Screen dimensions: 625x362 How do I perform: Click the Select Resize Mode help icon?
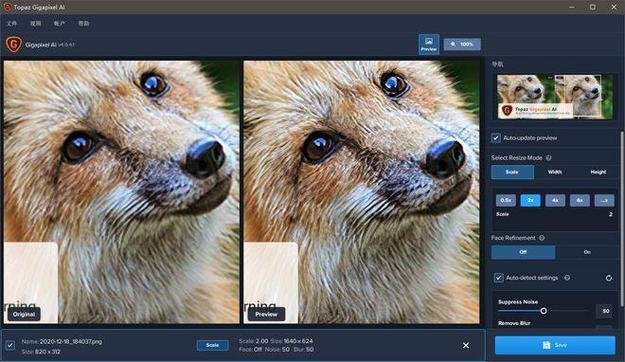click(x=548, y=158)
